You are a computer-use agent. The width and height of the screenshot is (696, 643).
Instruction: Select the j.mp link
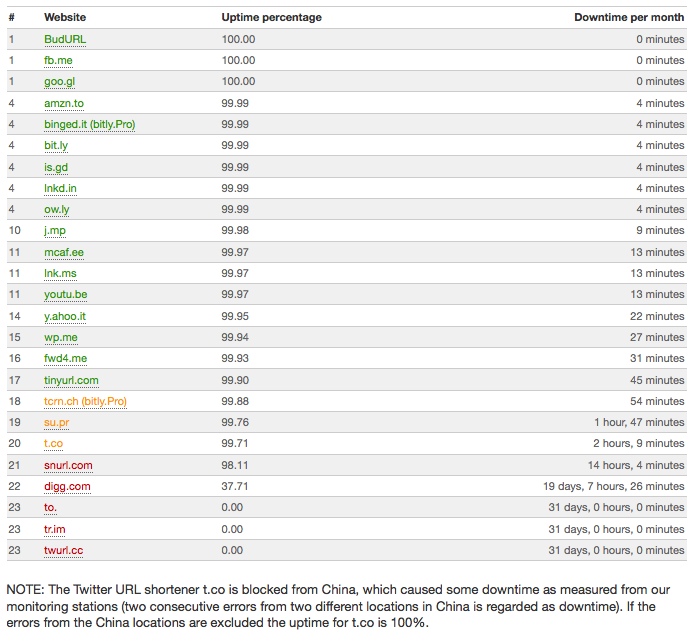pos(55,231)
